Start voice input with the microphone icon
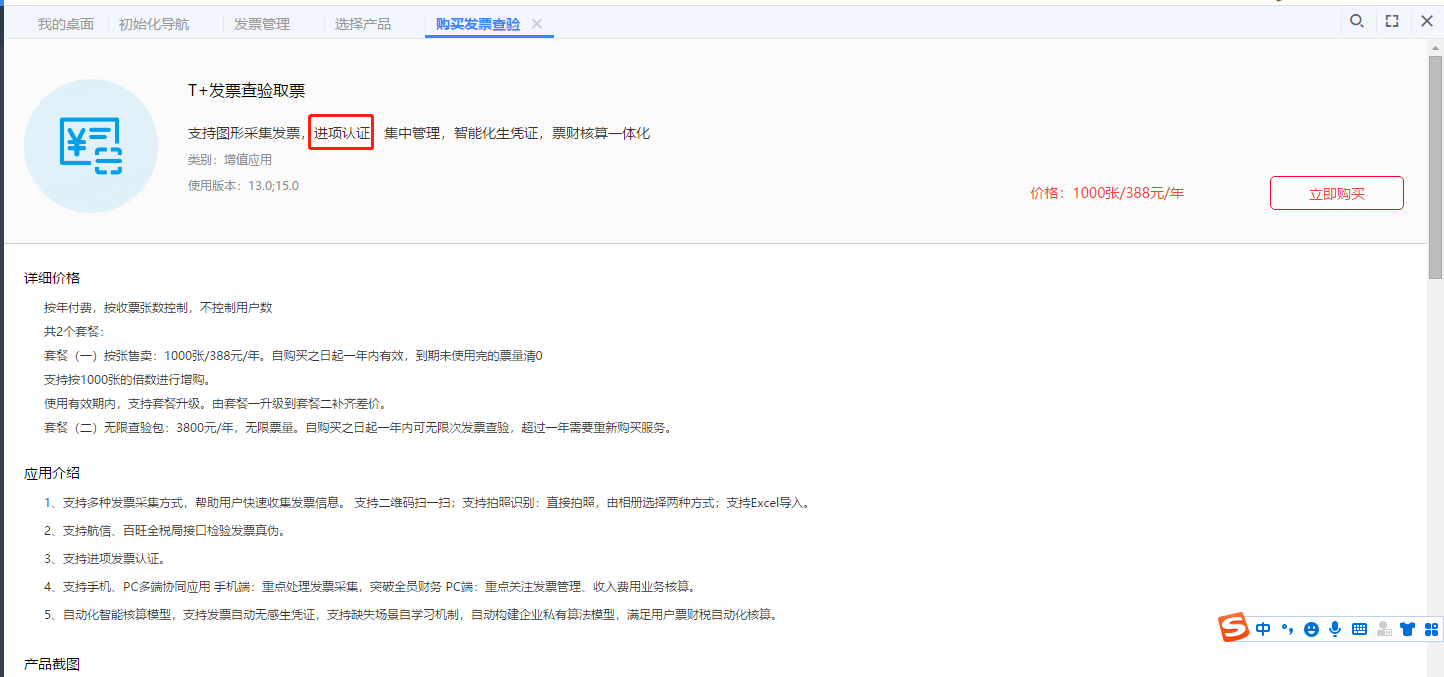The width and height of the screenshot is (1444, 677). (x=1335, y=629)
